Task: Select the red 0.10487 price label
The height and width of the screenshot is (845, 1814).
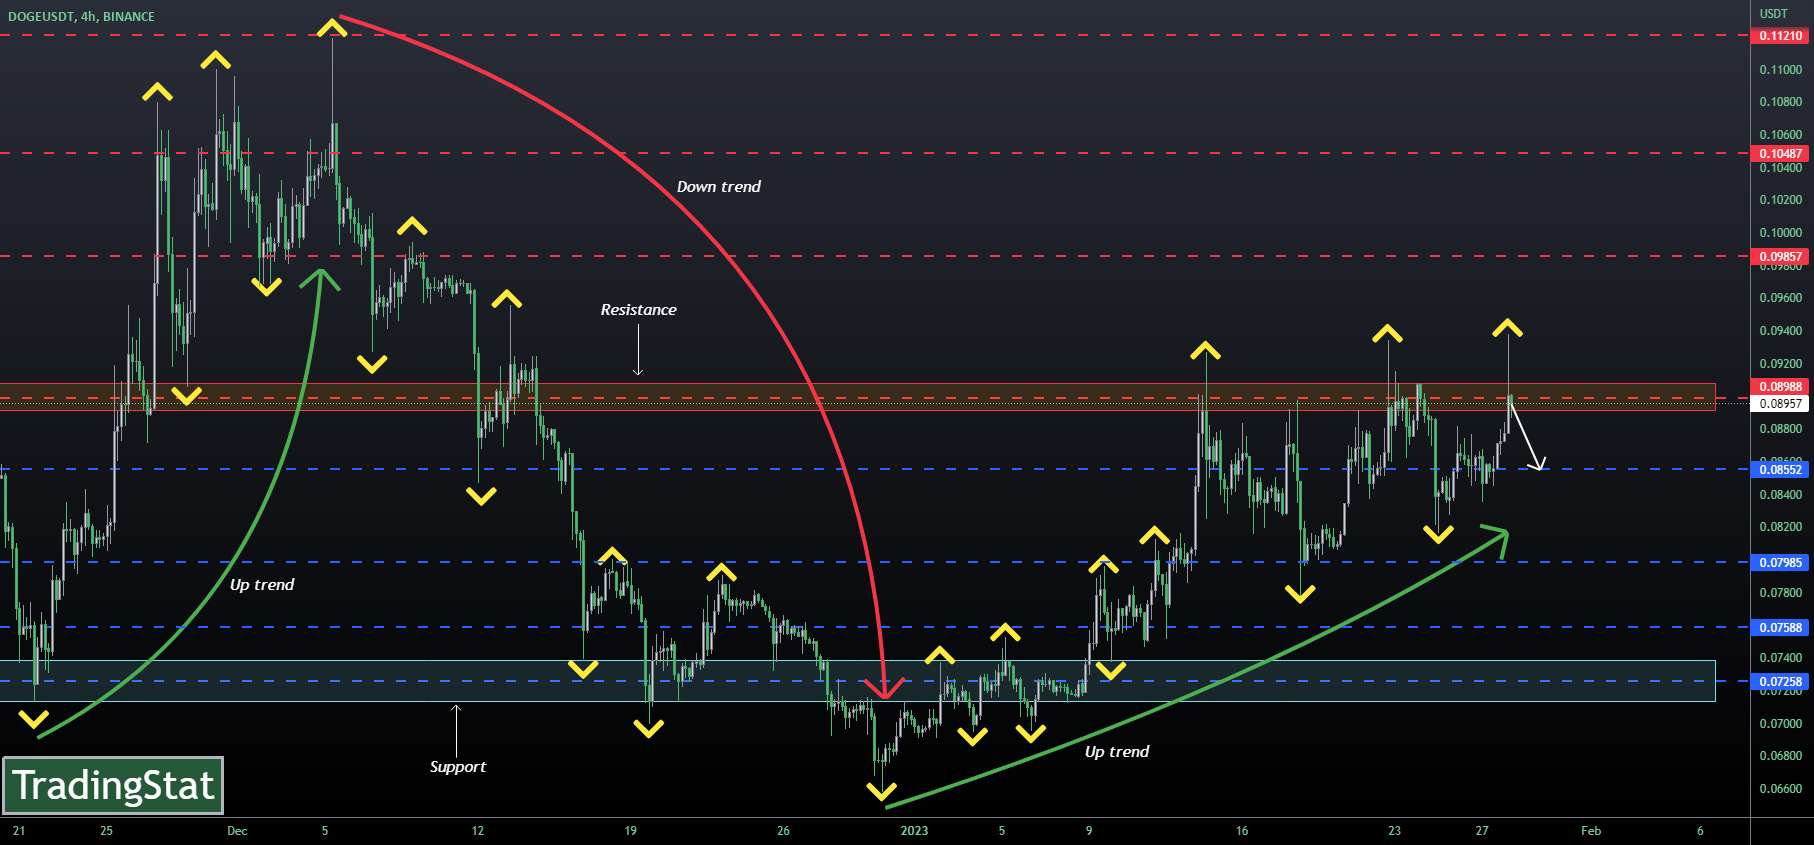Action: coord(1780,154)
